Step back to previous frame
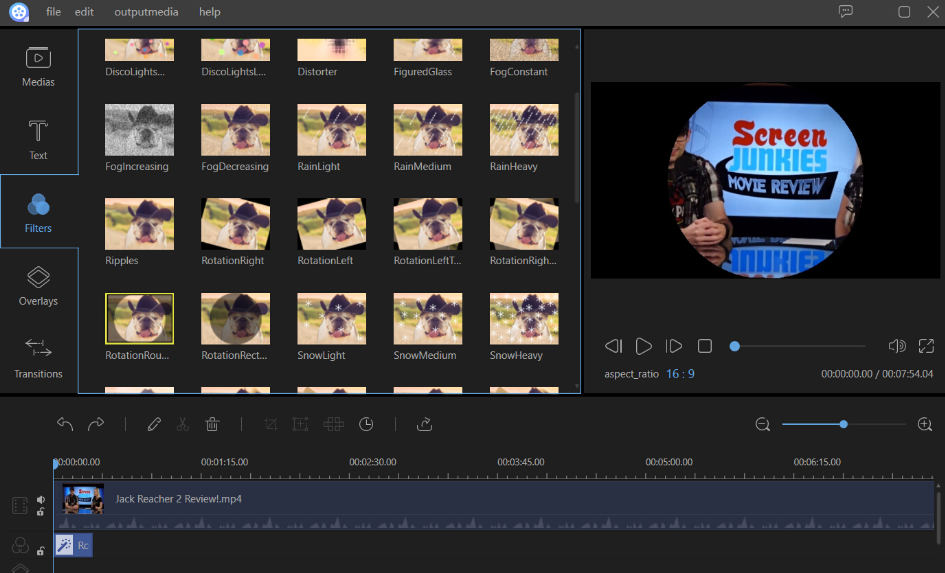The image size is (945, 573). (x=613, y=346)
